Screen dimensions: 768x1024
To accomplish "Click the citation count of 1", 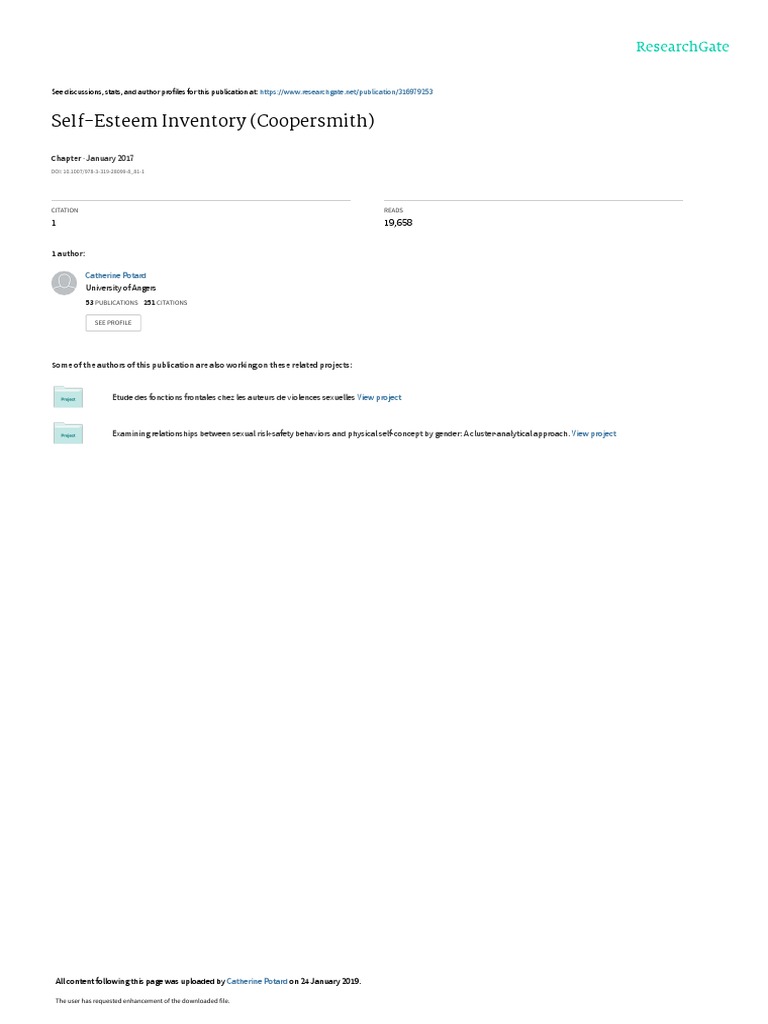I will [x=54, y=223].
